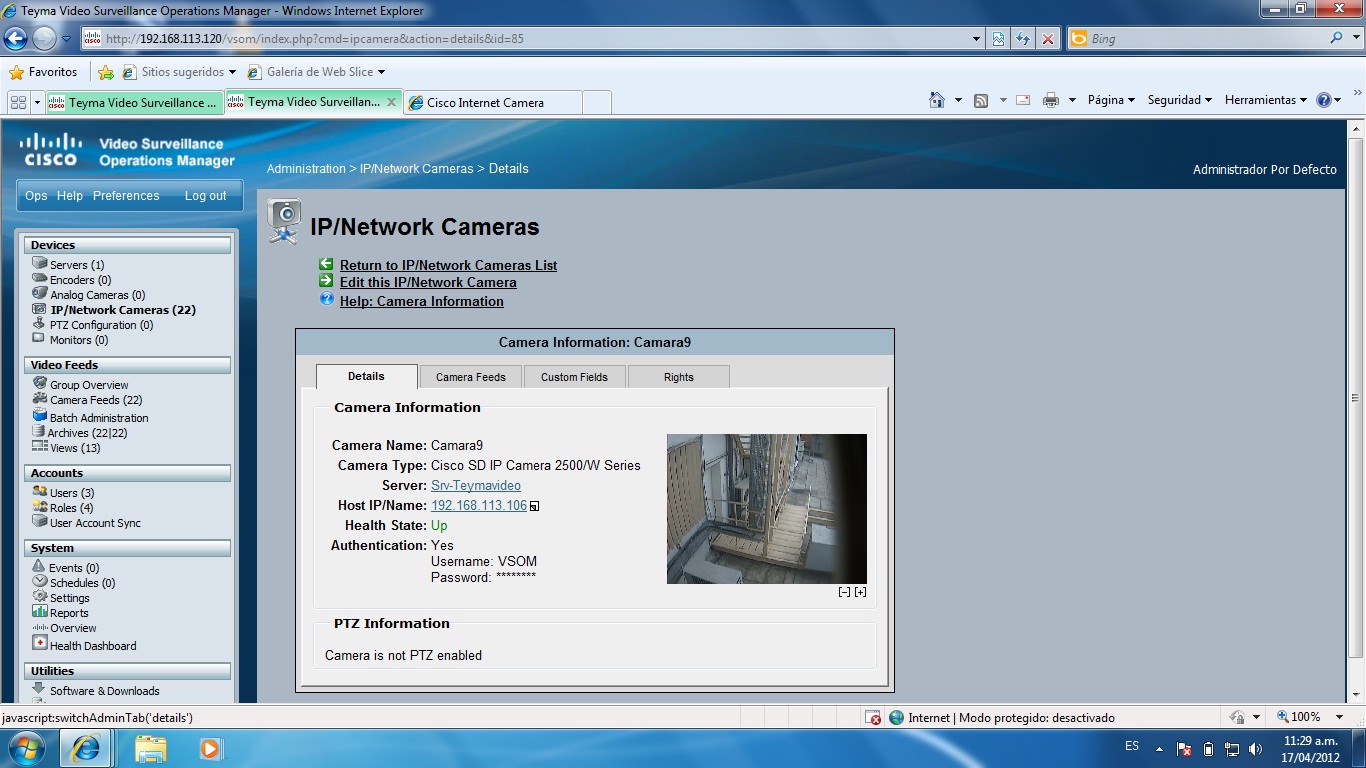Screen dimensions: 1366x768
Task: Click the Reports chart icon
Action: point(40,611)
